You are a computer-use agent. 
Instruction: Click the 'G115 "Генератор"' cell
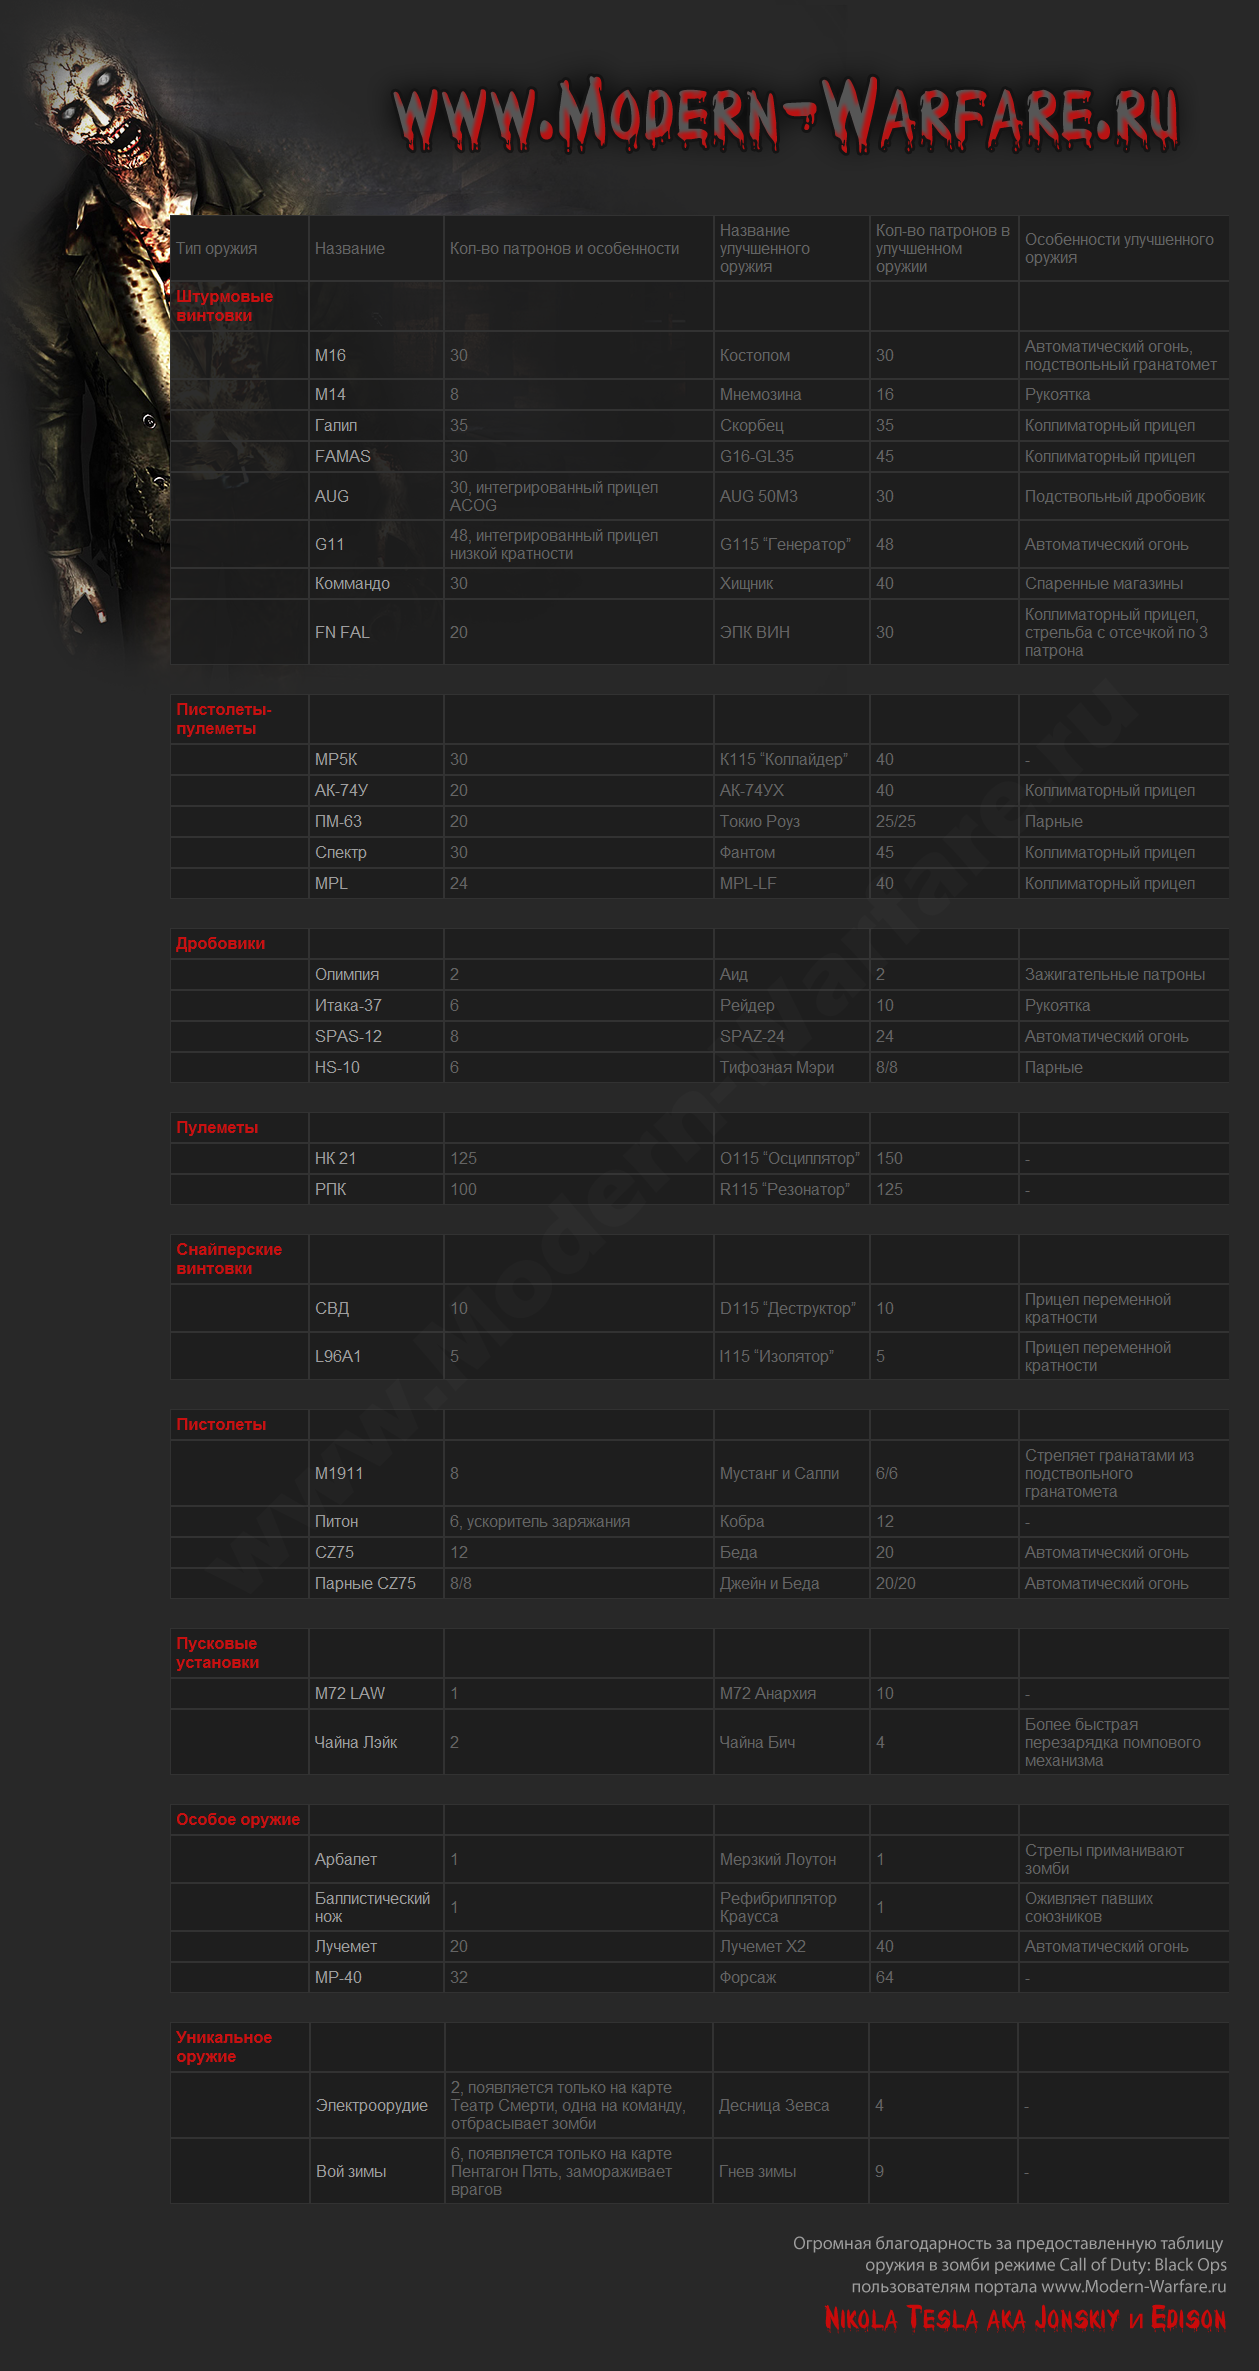[x=792, y=545]
